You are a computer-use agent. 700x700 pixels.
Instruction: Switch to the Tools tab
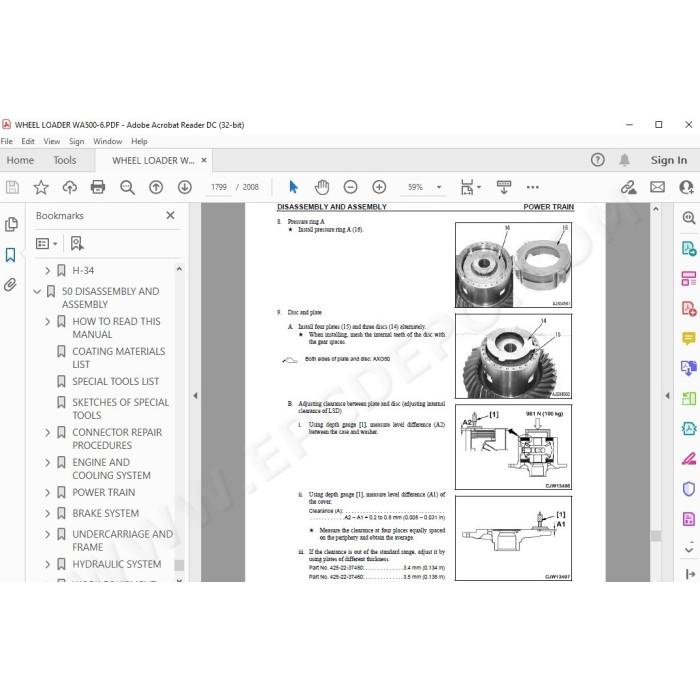[x=65, y=160]
